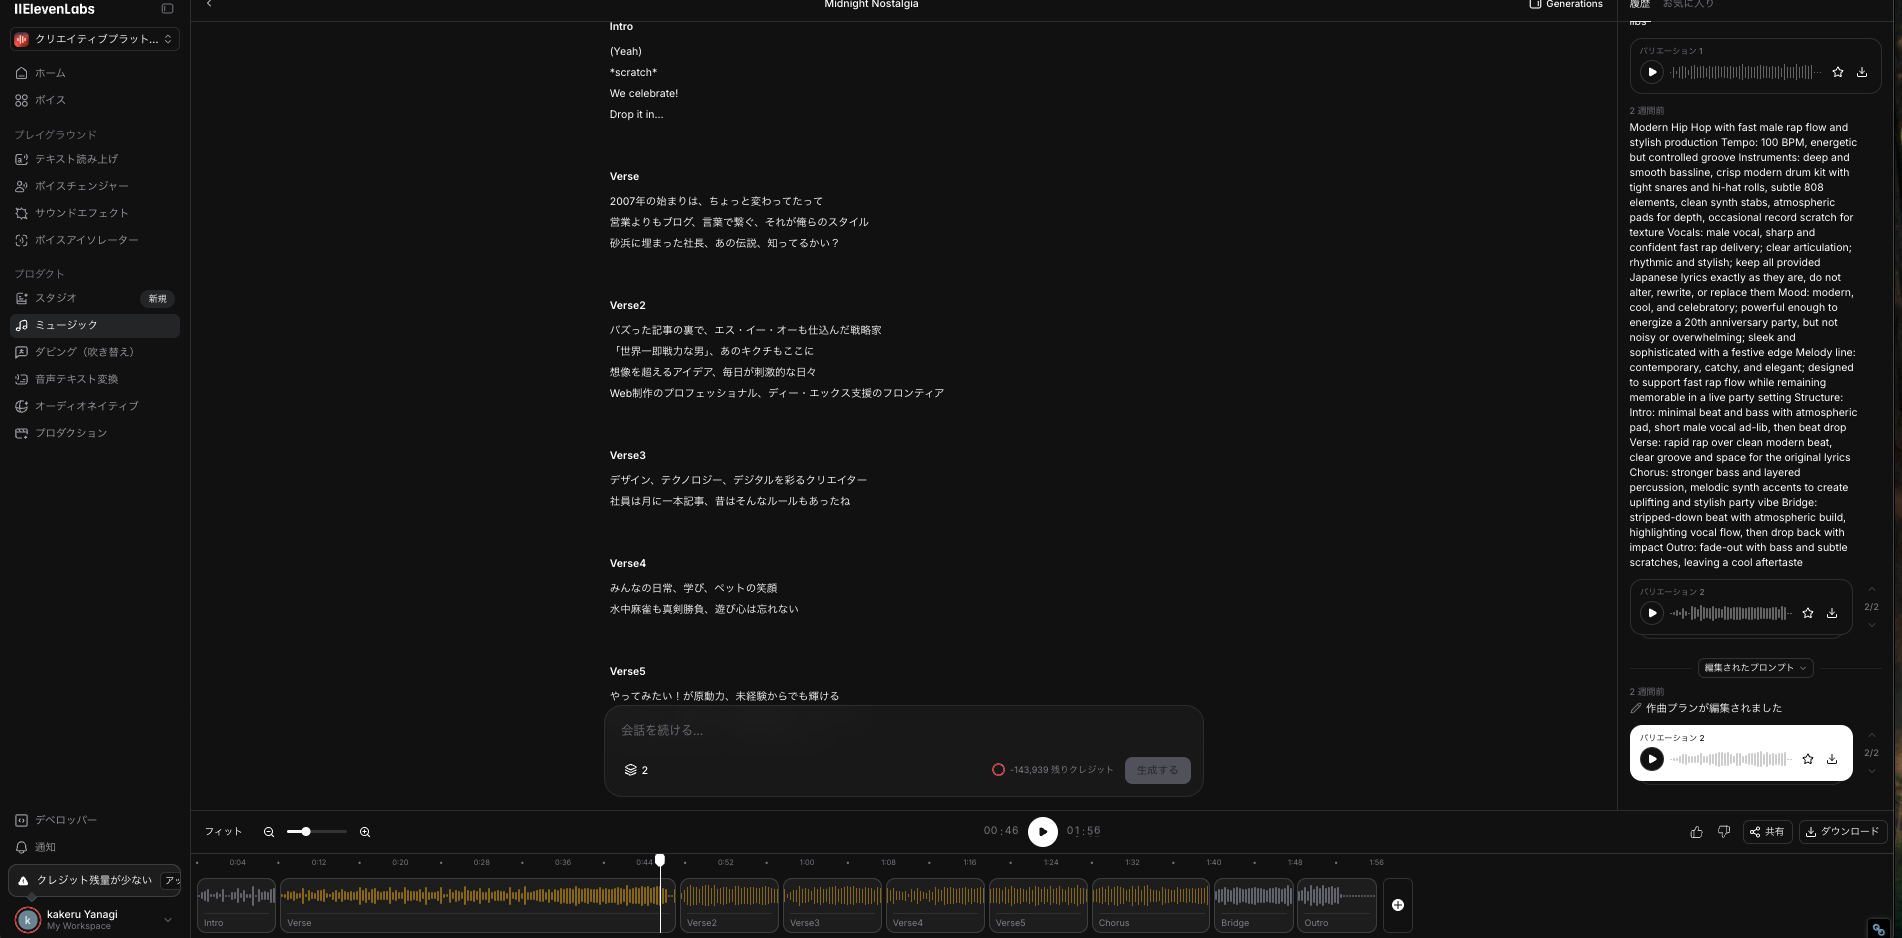Star the highlighted white バリエーション 2 card
Image resolution: width=1902 pixels, height=938 pixels.
[1808, 759]
